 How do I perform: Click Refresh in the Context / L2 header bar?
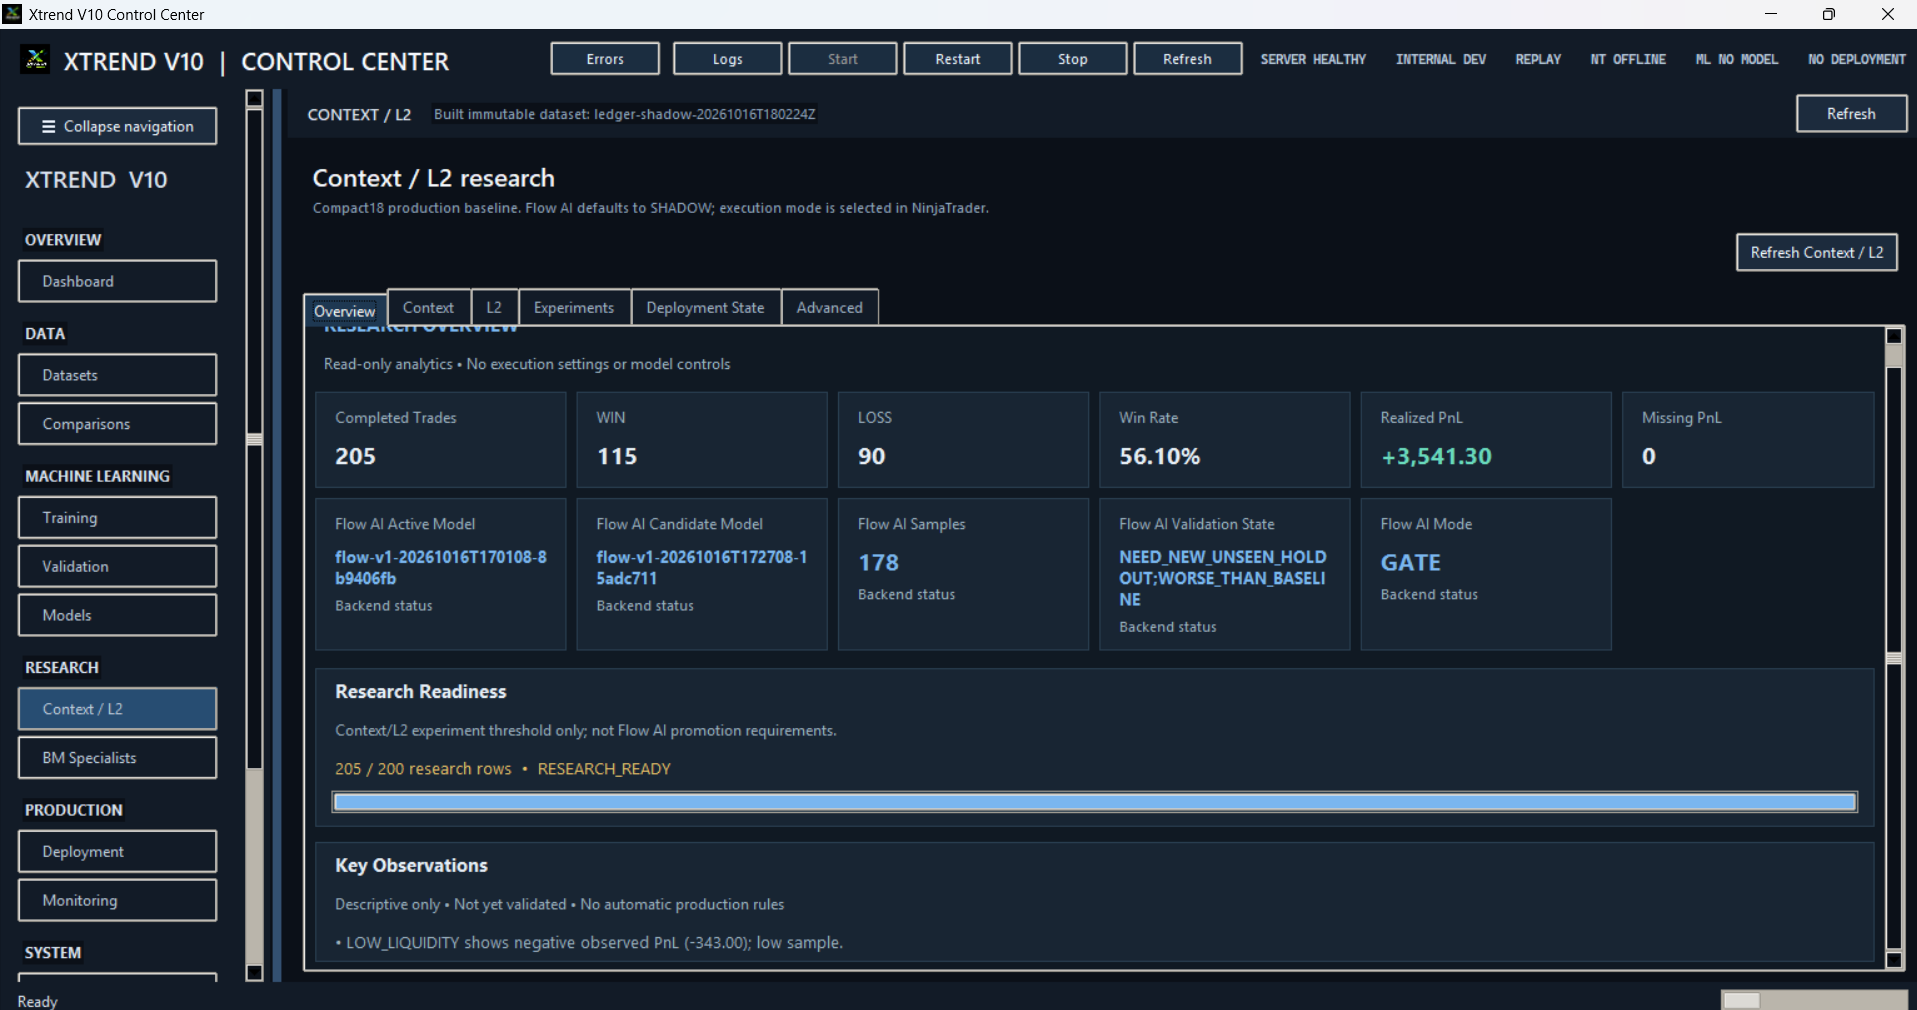[1851, 114]
